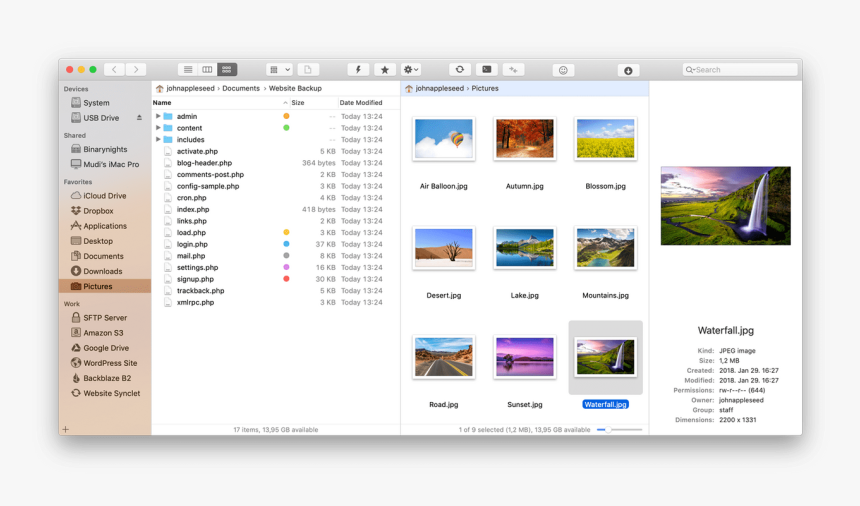Screen dimensions: 860x506
Task: Open Quick Connect with the lightning bolt icon
Action: pos(358,70)
